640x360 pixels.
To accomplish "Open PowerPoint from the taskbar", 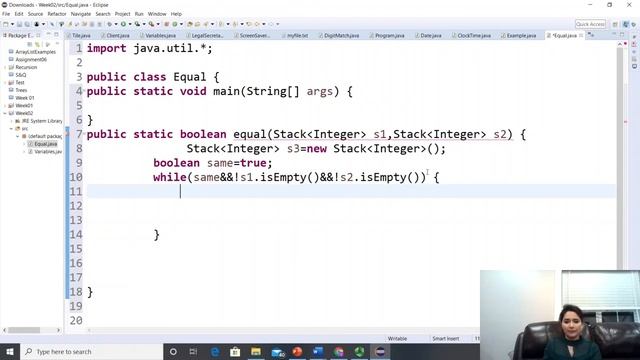I will pyautogui.click(x=297, y=351).
